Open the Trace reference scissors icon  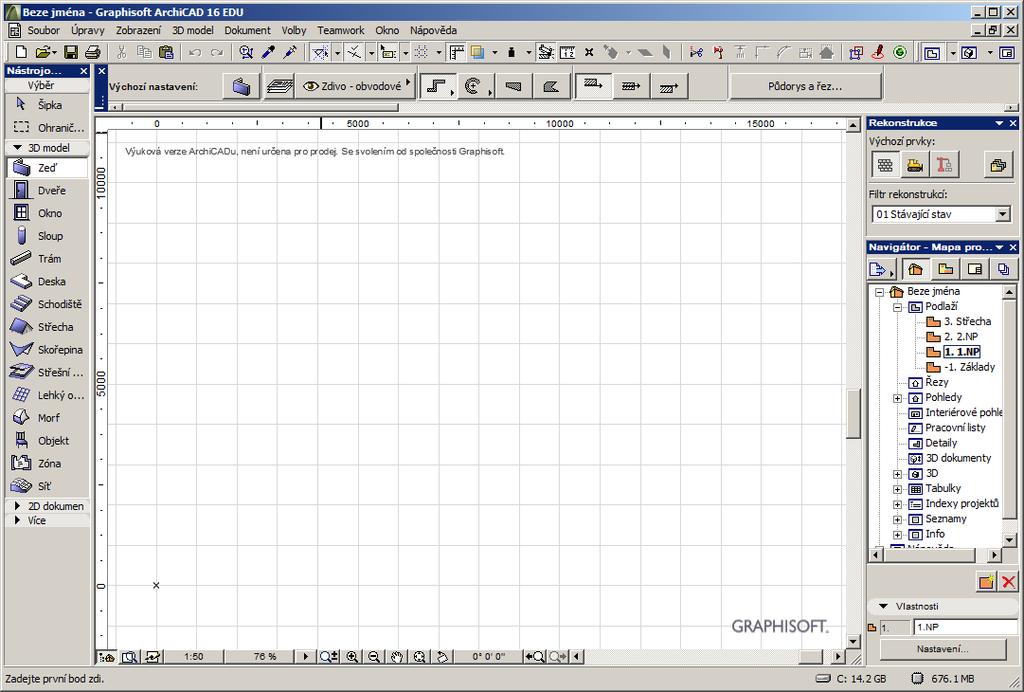[696, 53]
